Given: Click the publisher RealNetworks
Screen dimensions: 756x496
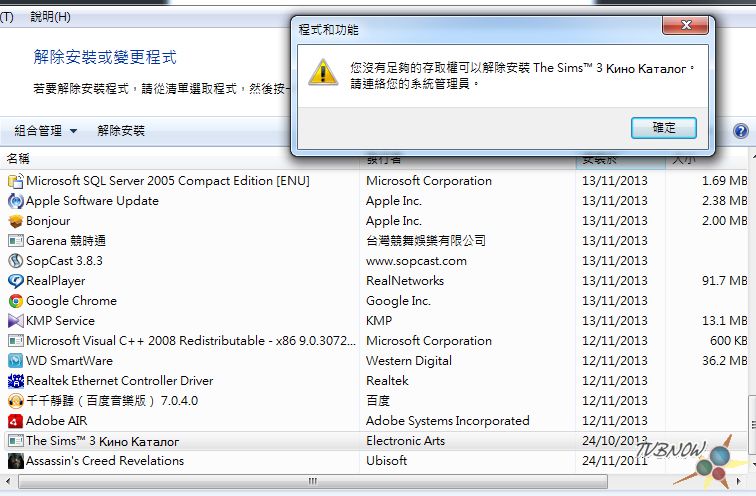Looking at the screenshot, I should [405, 281].
